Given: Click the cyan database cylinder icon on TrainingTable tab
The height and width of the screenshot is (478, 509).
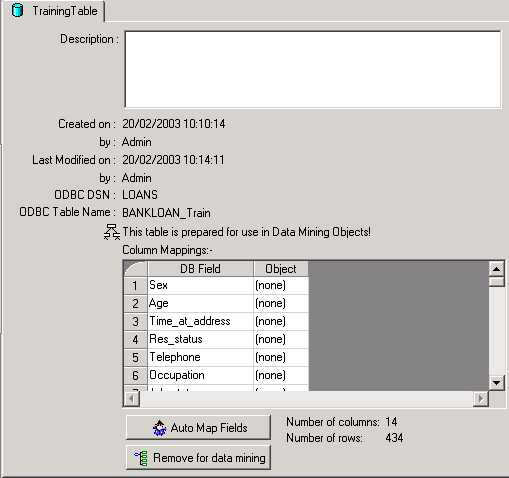Looking at the screenshot, I should 17,11.
